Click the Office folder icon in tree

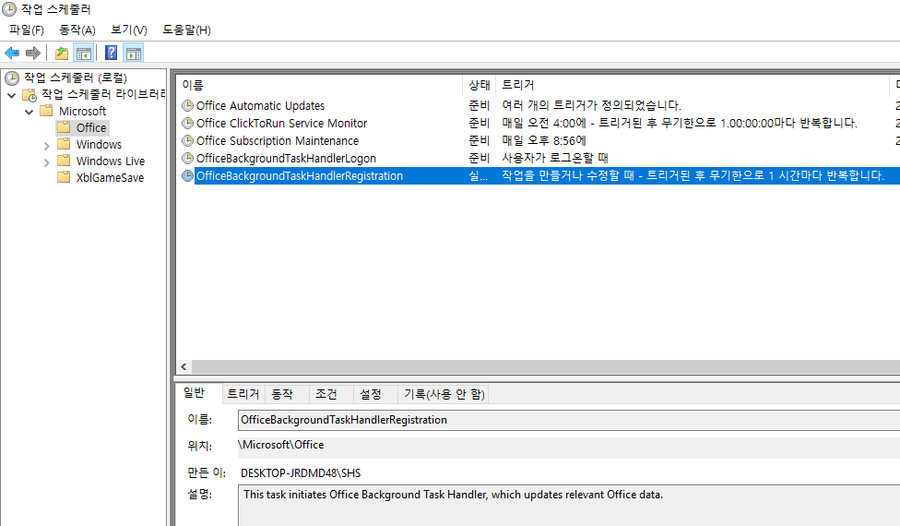pos(64,127)
